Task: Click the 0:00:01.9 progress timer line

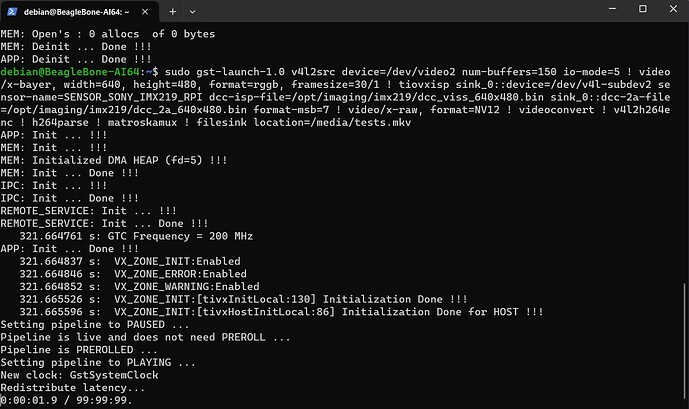Action: tap(66, 401)
